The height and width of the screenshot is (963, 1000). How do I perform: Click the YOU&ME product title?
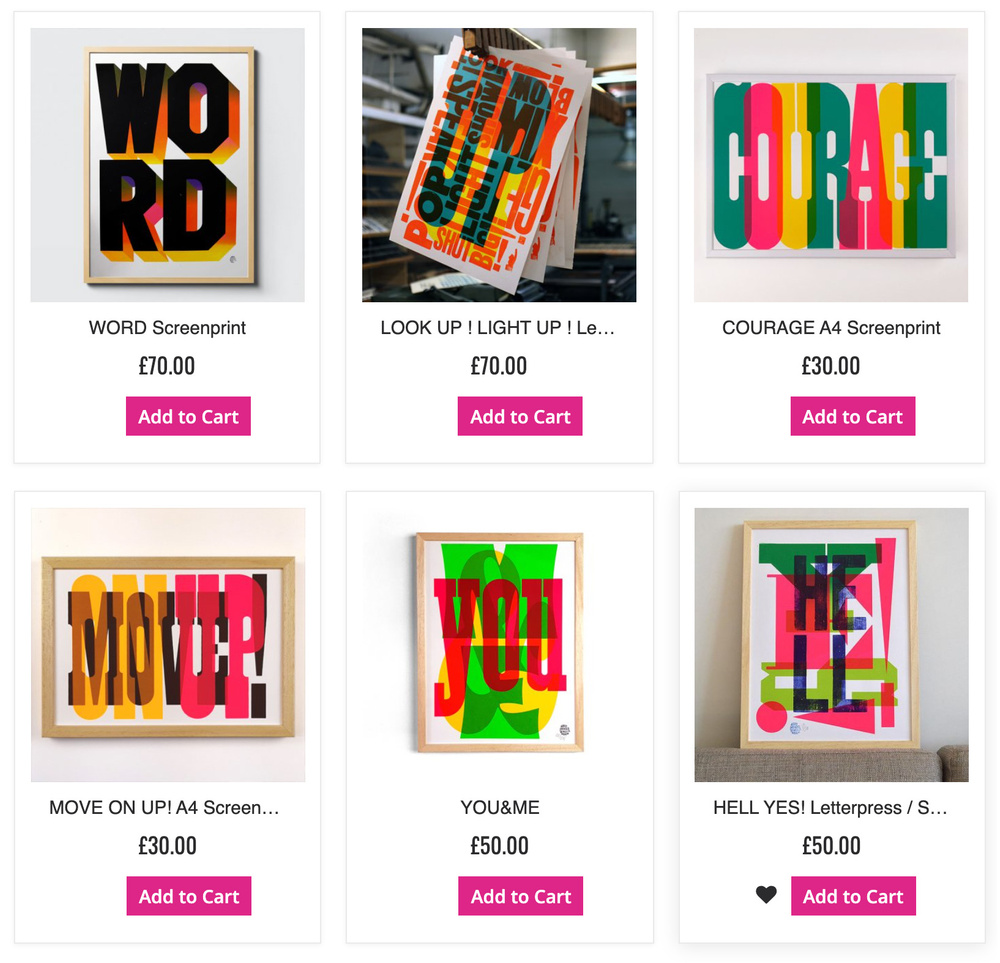(500, 807)
